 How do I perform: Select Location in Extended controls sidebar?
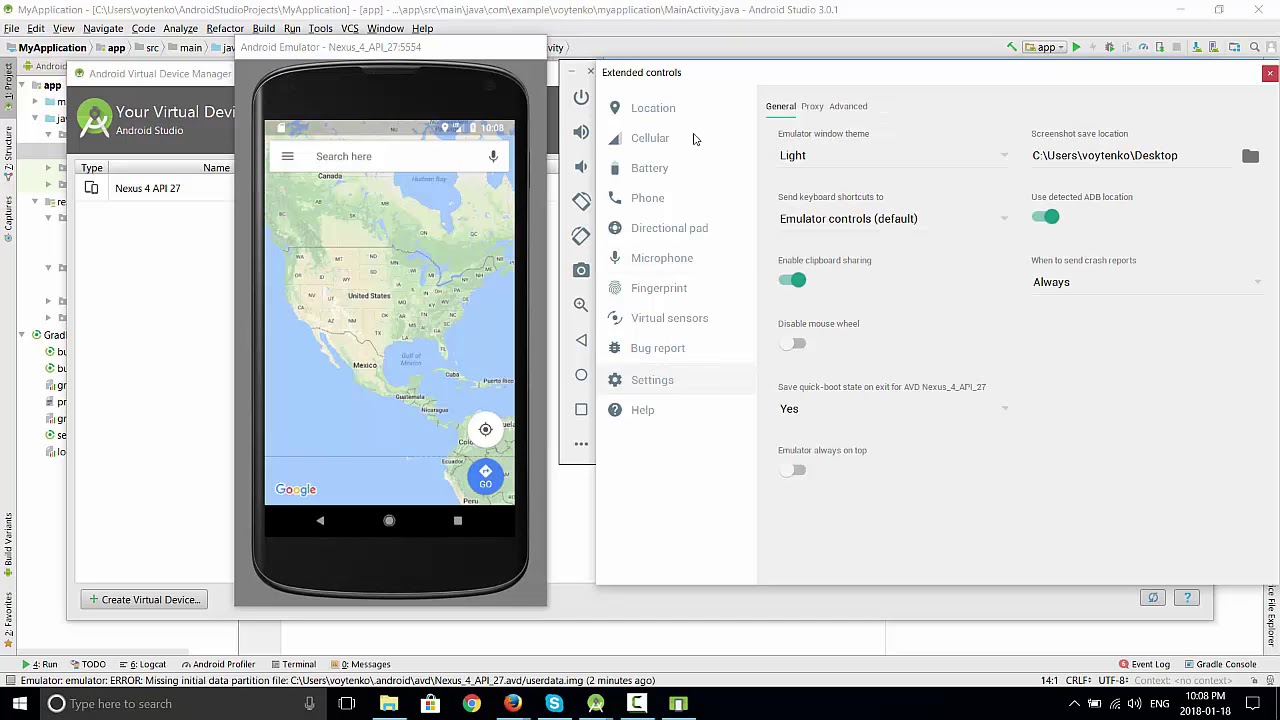[676, 108]
